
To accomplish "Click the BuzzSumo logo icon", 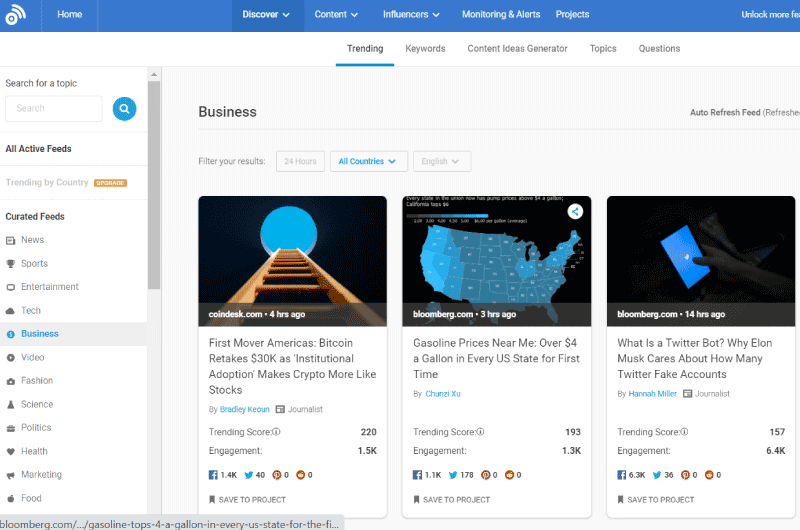I will [x=15, y=15].
